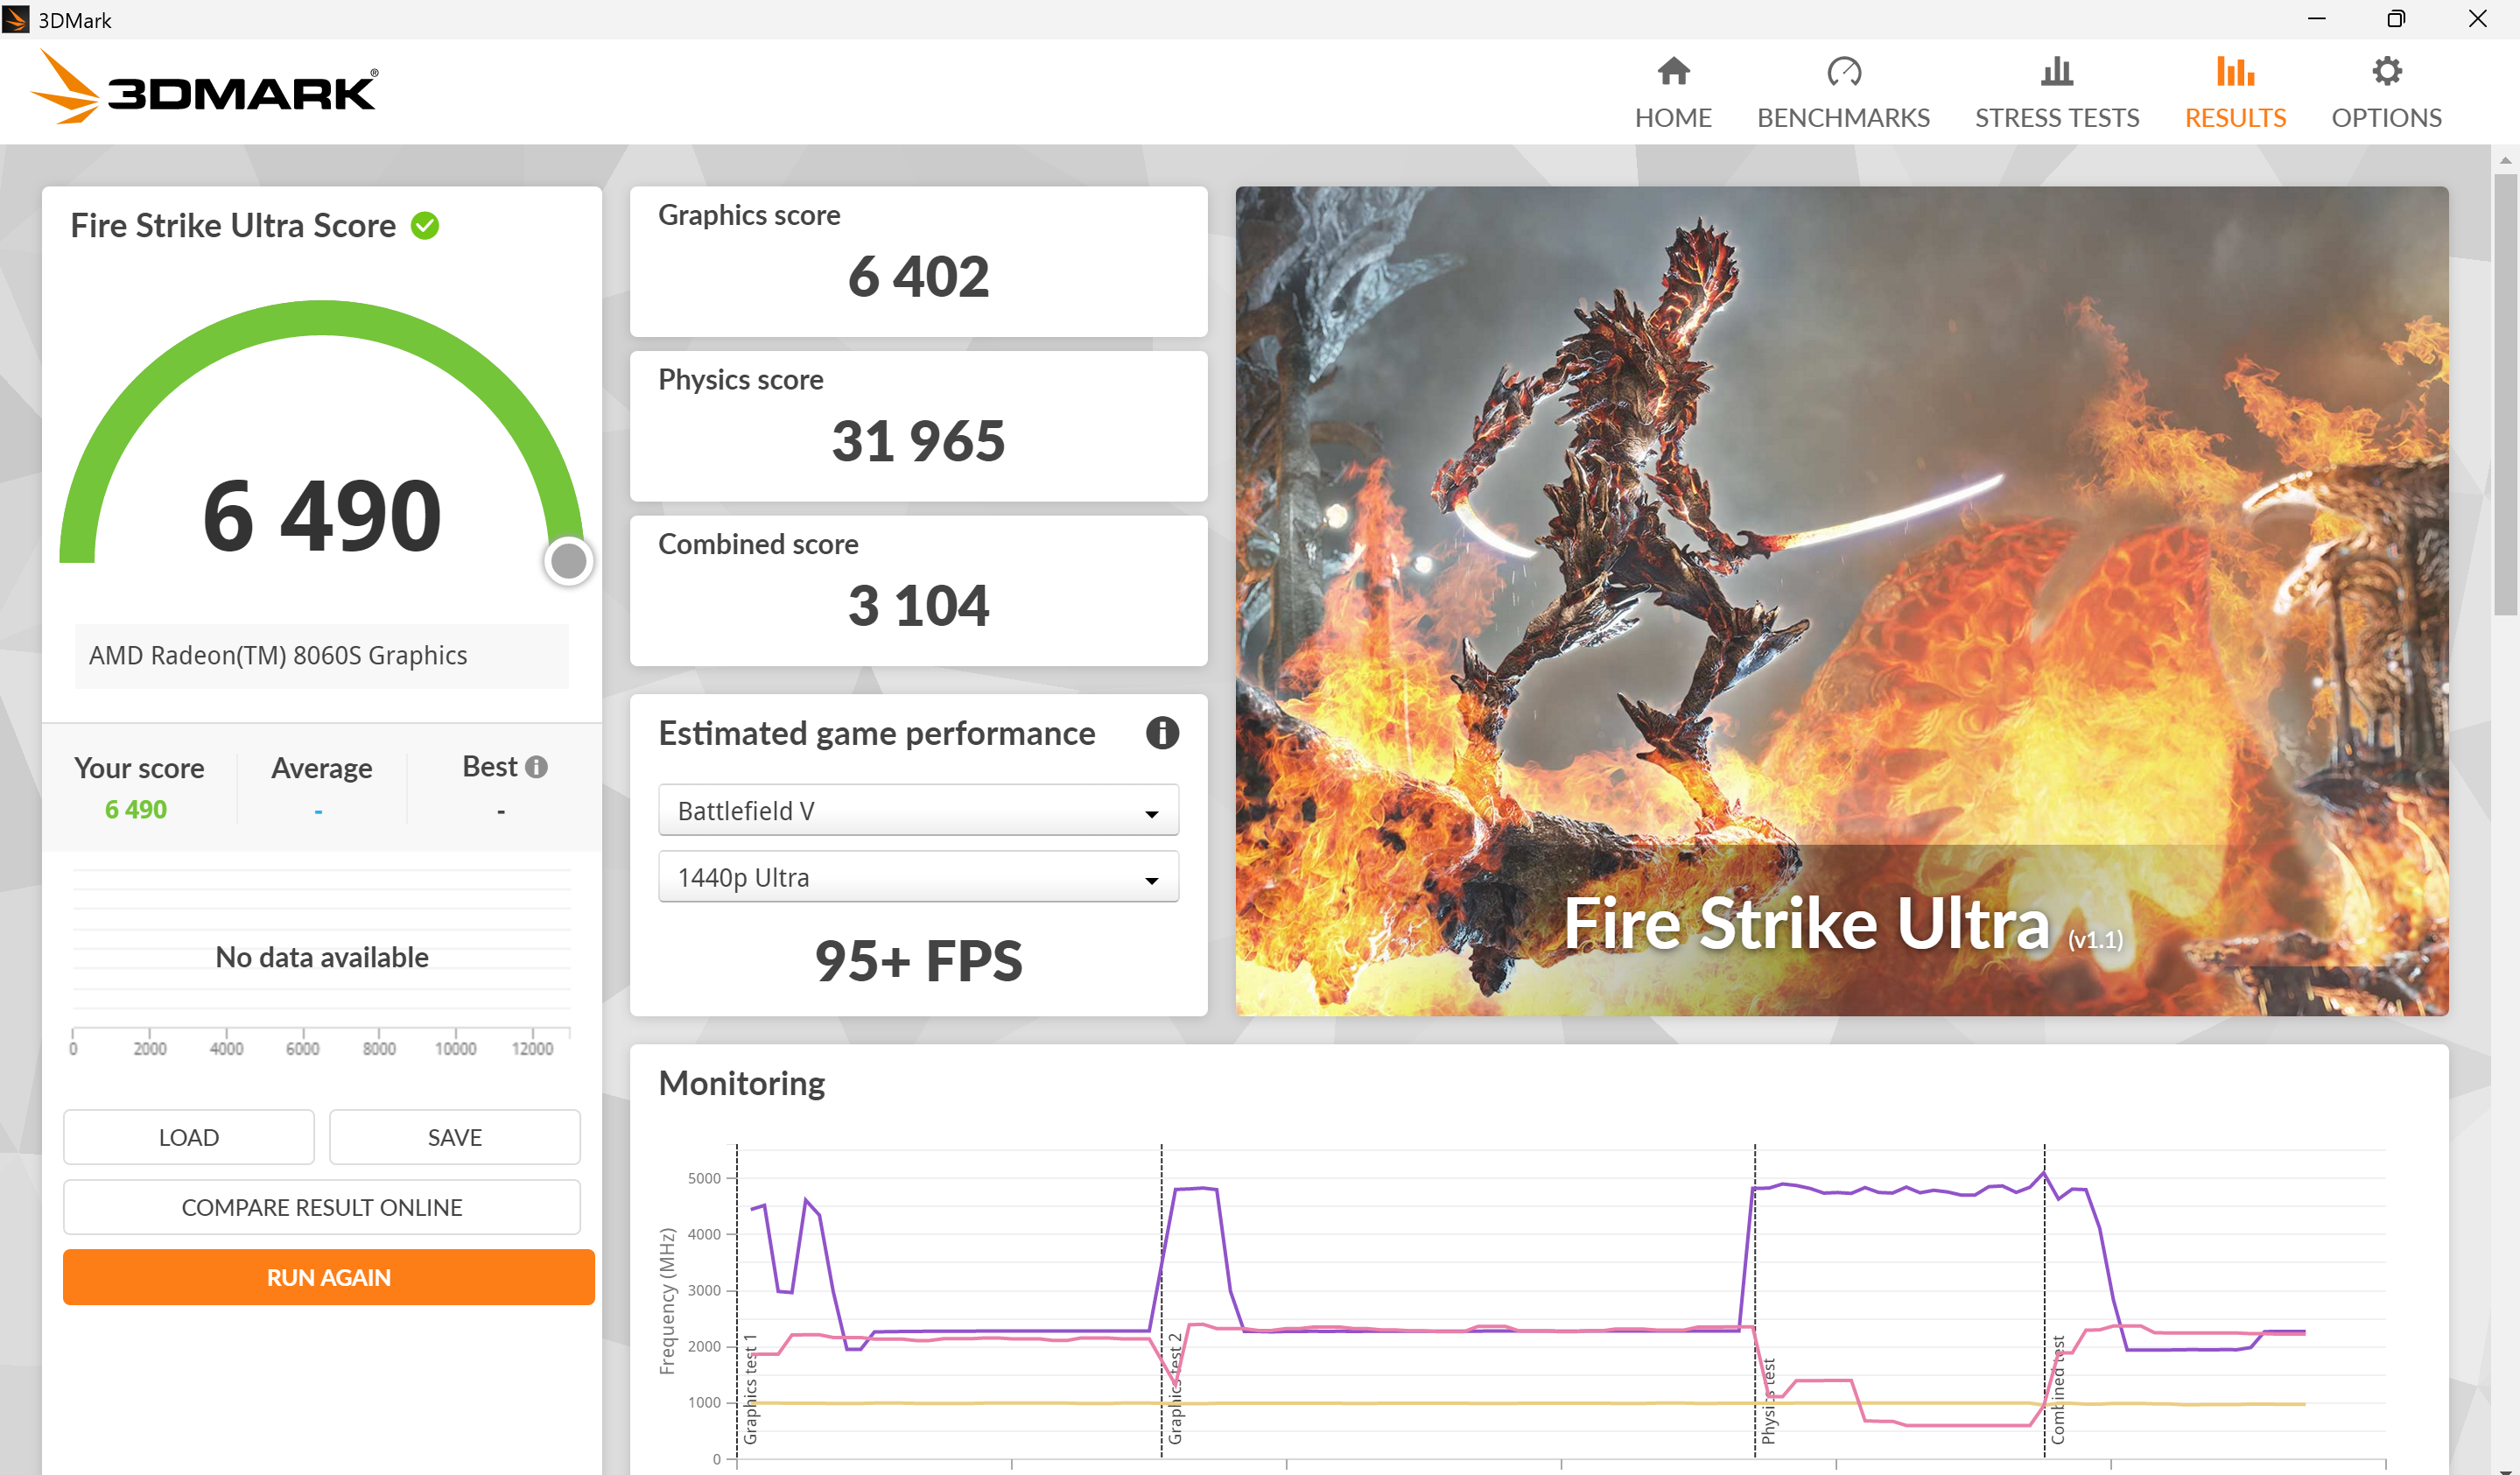Click the Stress Tests bar-chart icon

tap(2056, 72)
